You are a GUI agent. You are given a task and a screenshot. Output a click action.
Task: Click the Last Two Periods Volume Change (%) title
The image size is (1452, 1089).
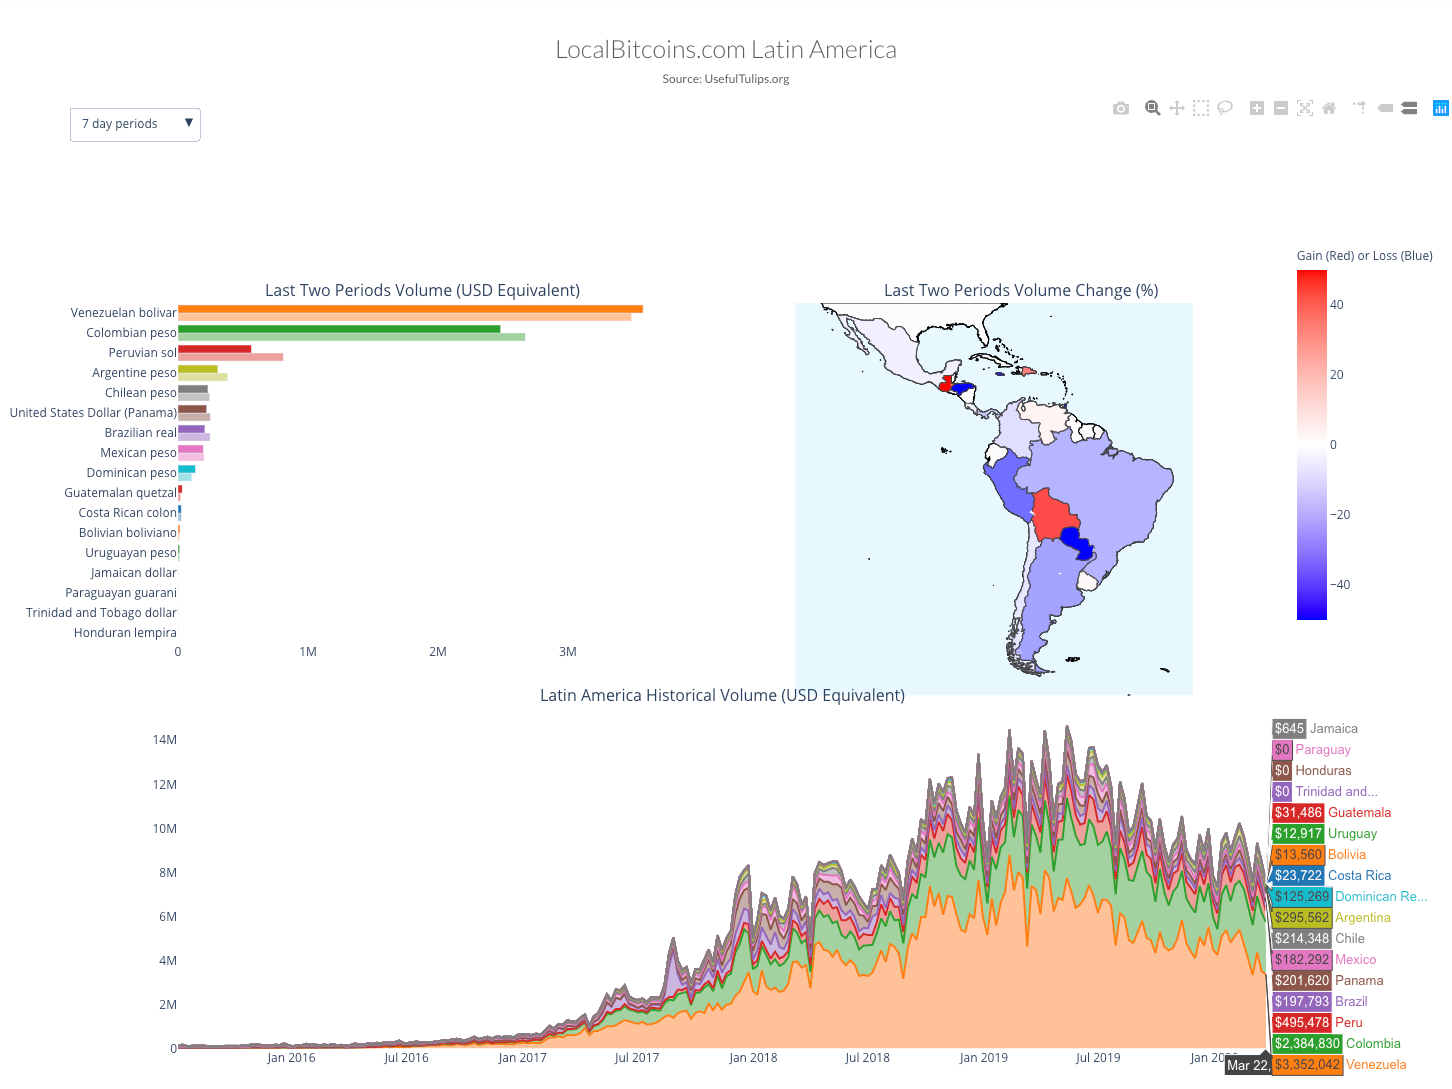1021,291
